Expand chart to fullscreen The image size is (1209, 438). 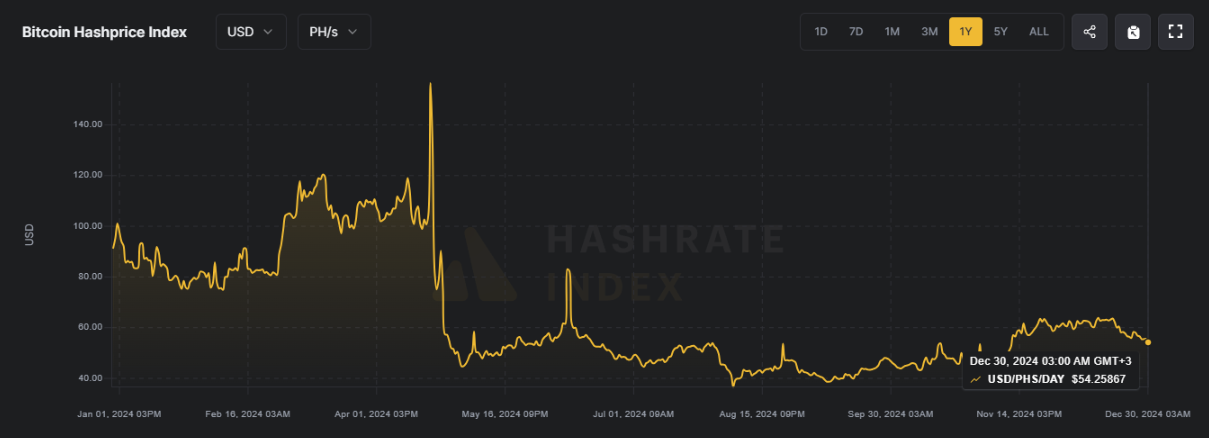[x=1176, y=32]
